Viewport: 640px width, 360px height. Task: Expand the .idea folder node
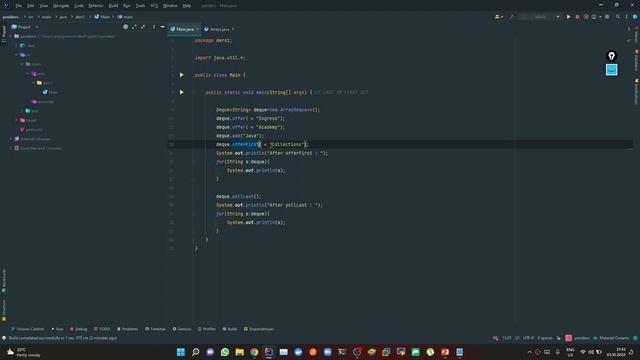point(17,46)
